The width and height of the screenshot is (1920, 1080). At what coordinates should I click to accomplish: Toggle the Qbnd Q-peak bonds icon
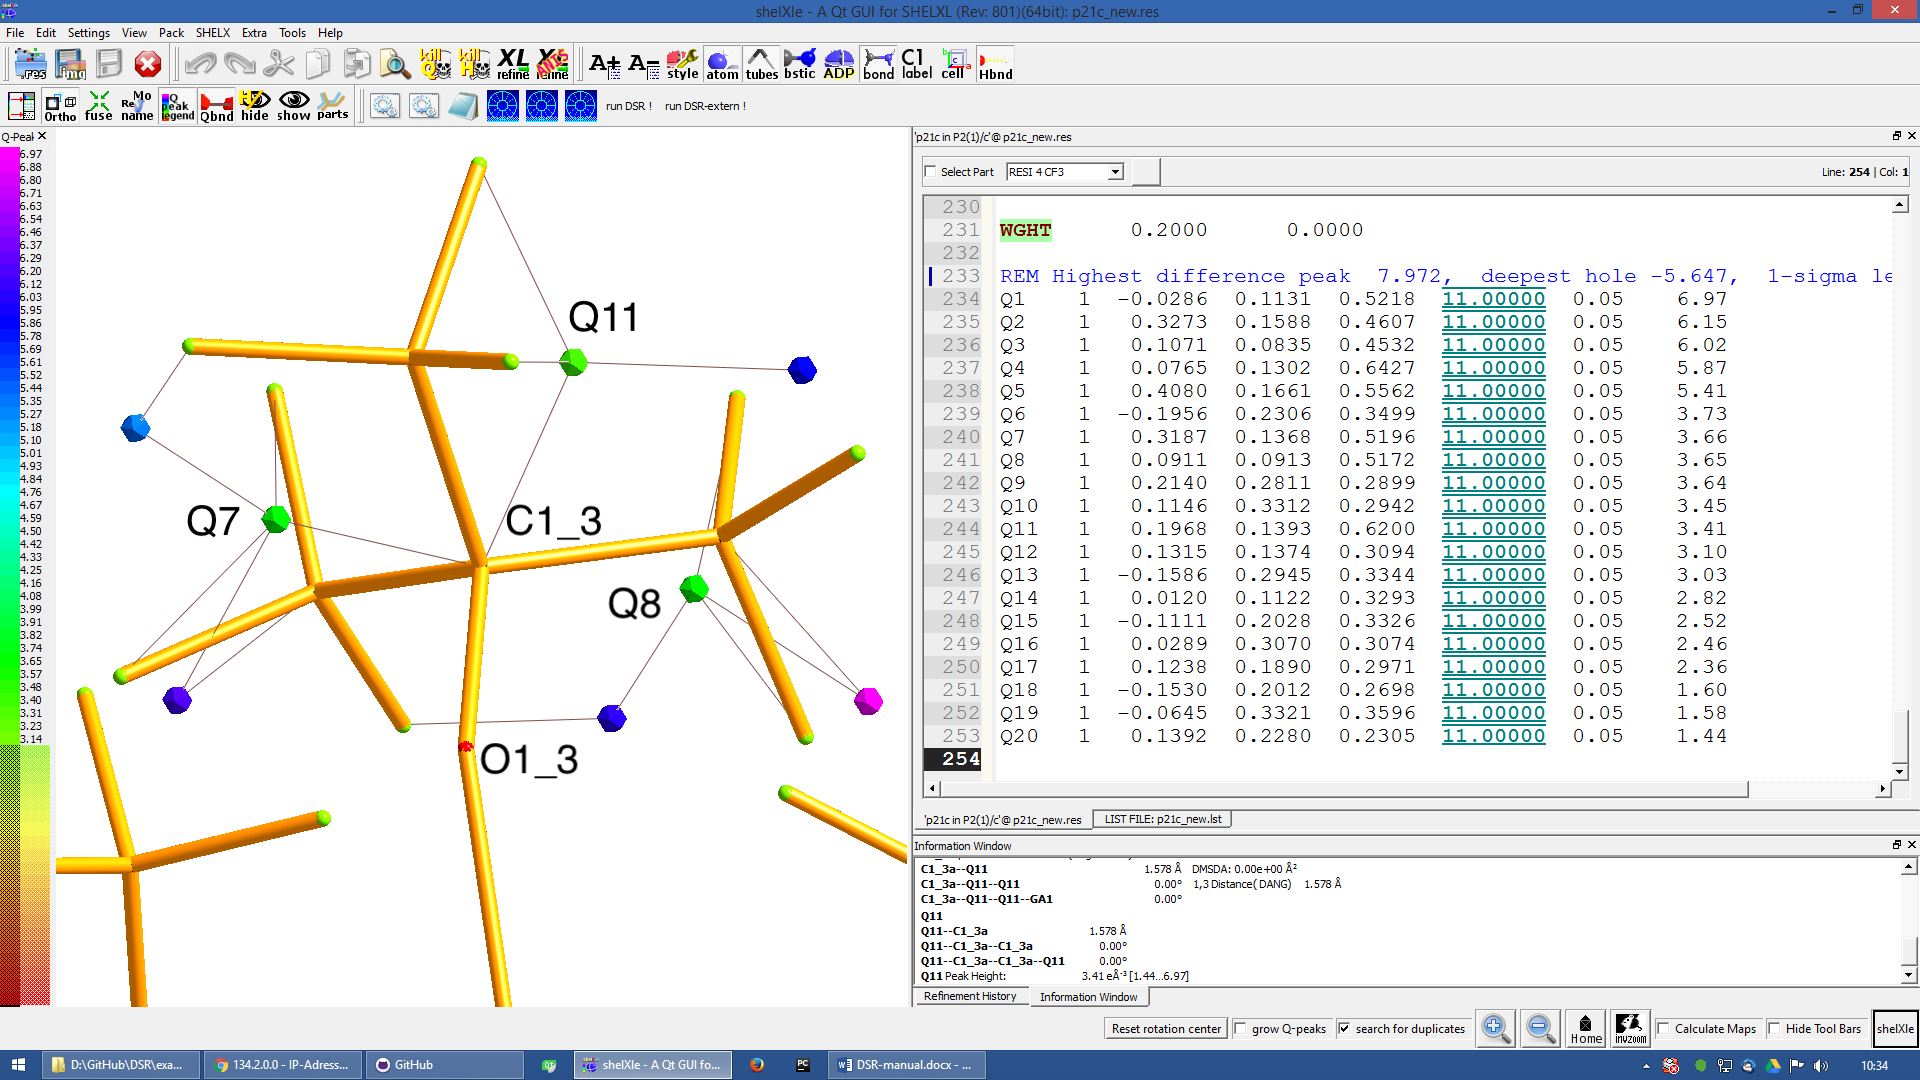tap(216, 106)
